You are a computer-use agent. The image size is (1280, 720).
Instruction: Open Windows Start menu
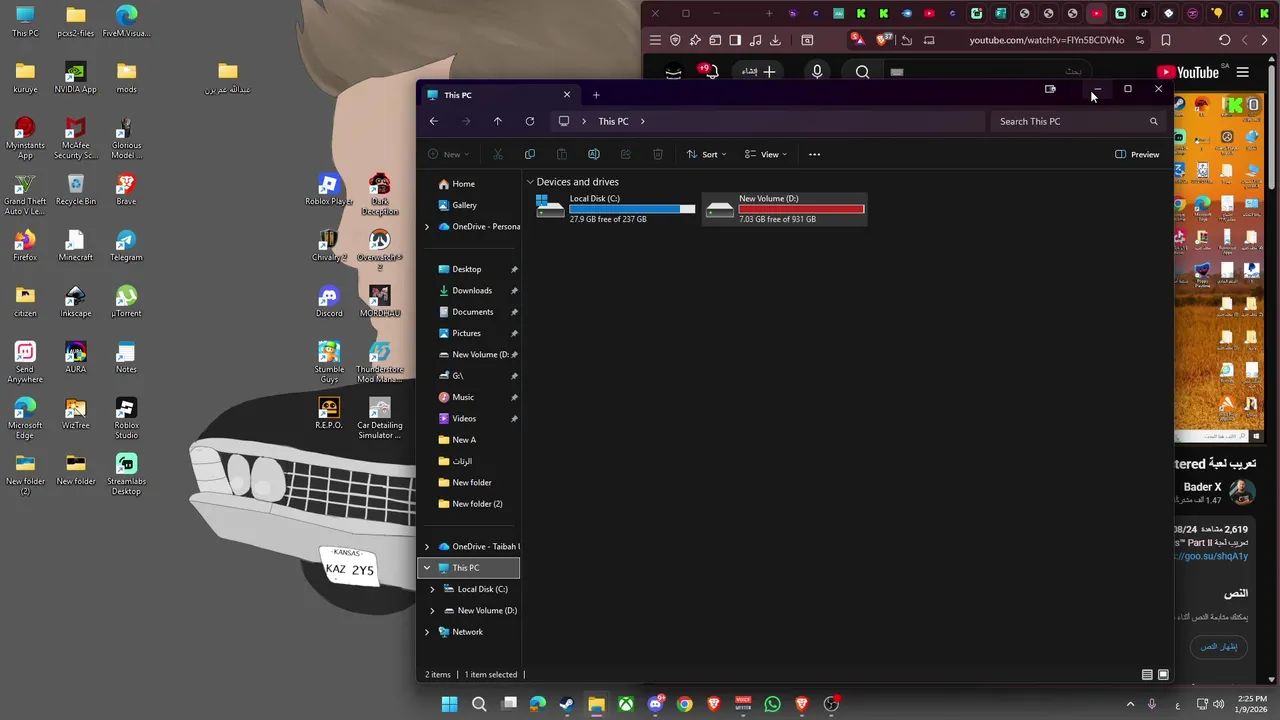point(449,704)
